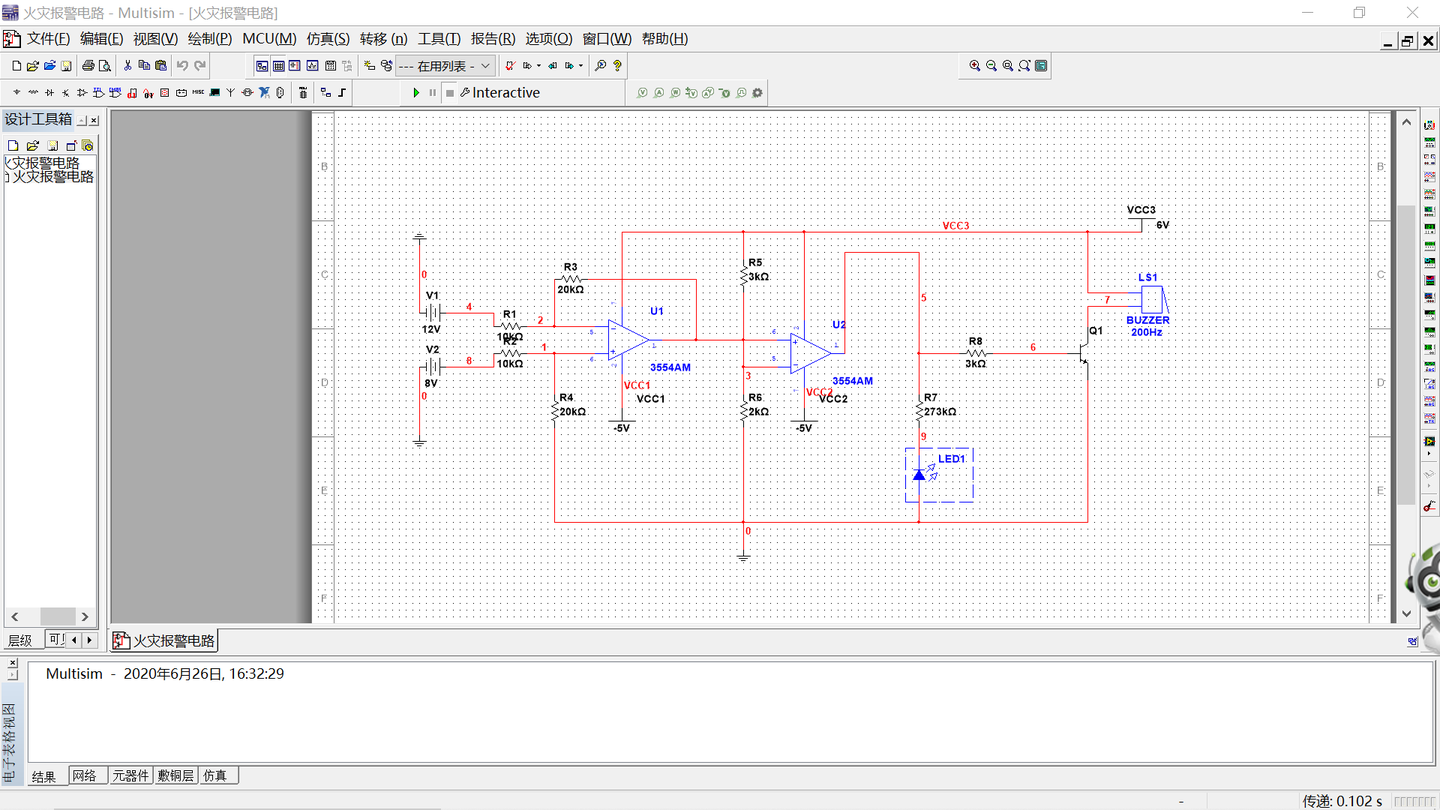Run simulation with green play button
Viewport: 1440px width, 810px height.
416,92
